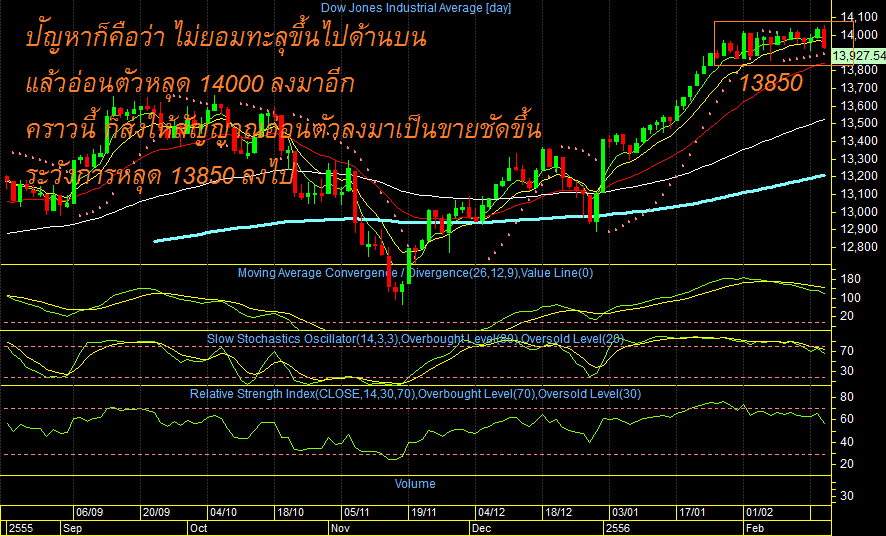Click the 20 value on RSI axis

(847, 464)
